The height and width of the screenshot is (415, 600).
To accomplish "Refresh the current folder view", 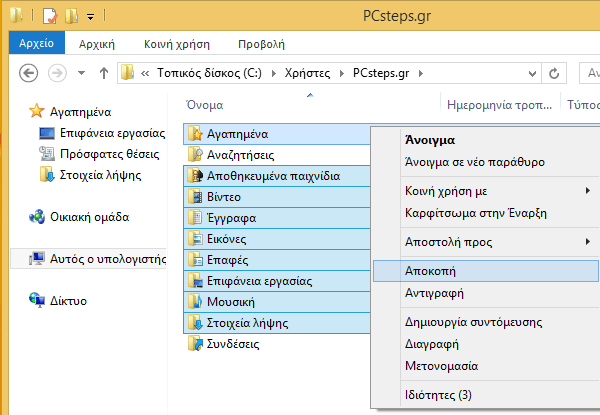I will tap(554, 73).
